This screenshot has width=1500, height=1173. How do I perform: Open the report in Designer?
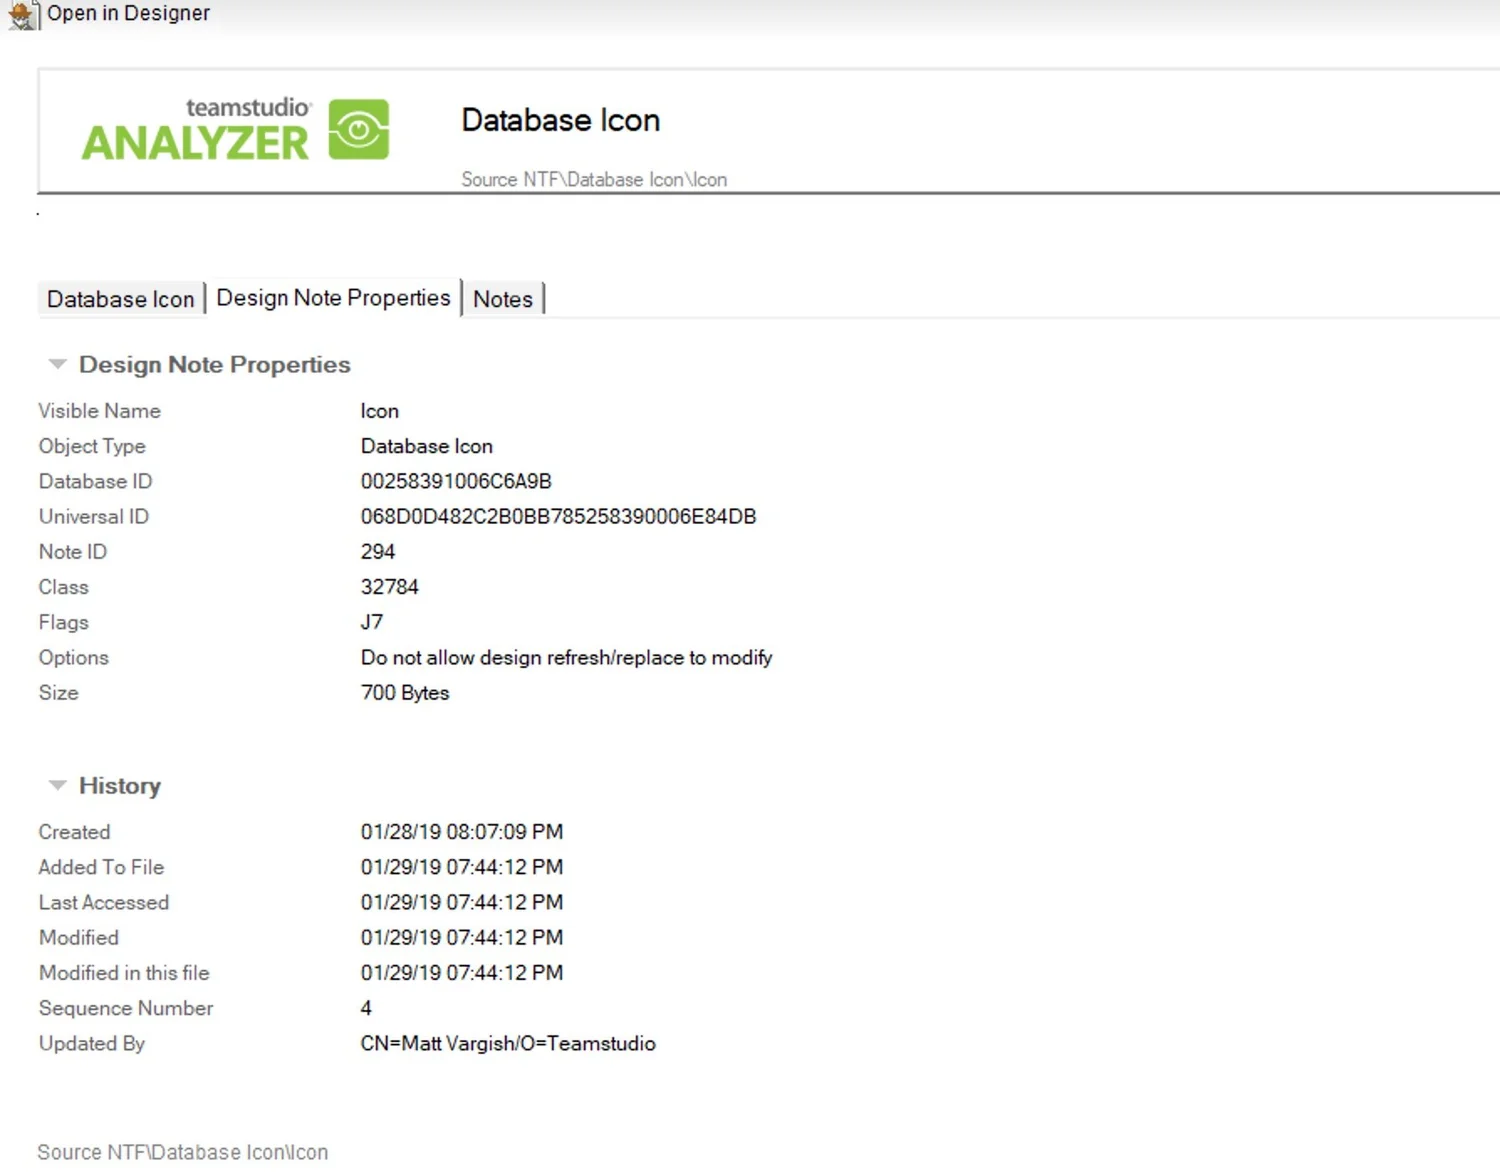126,13
